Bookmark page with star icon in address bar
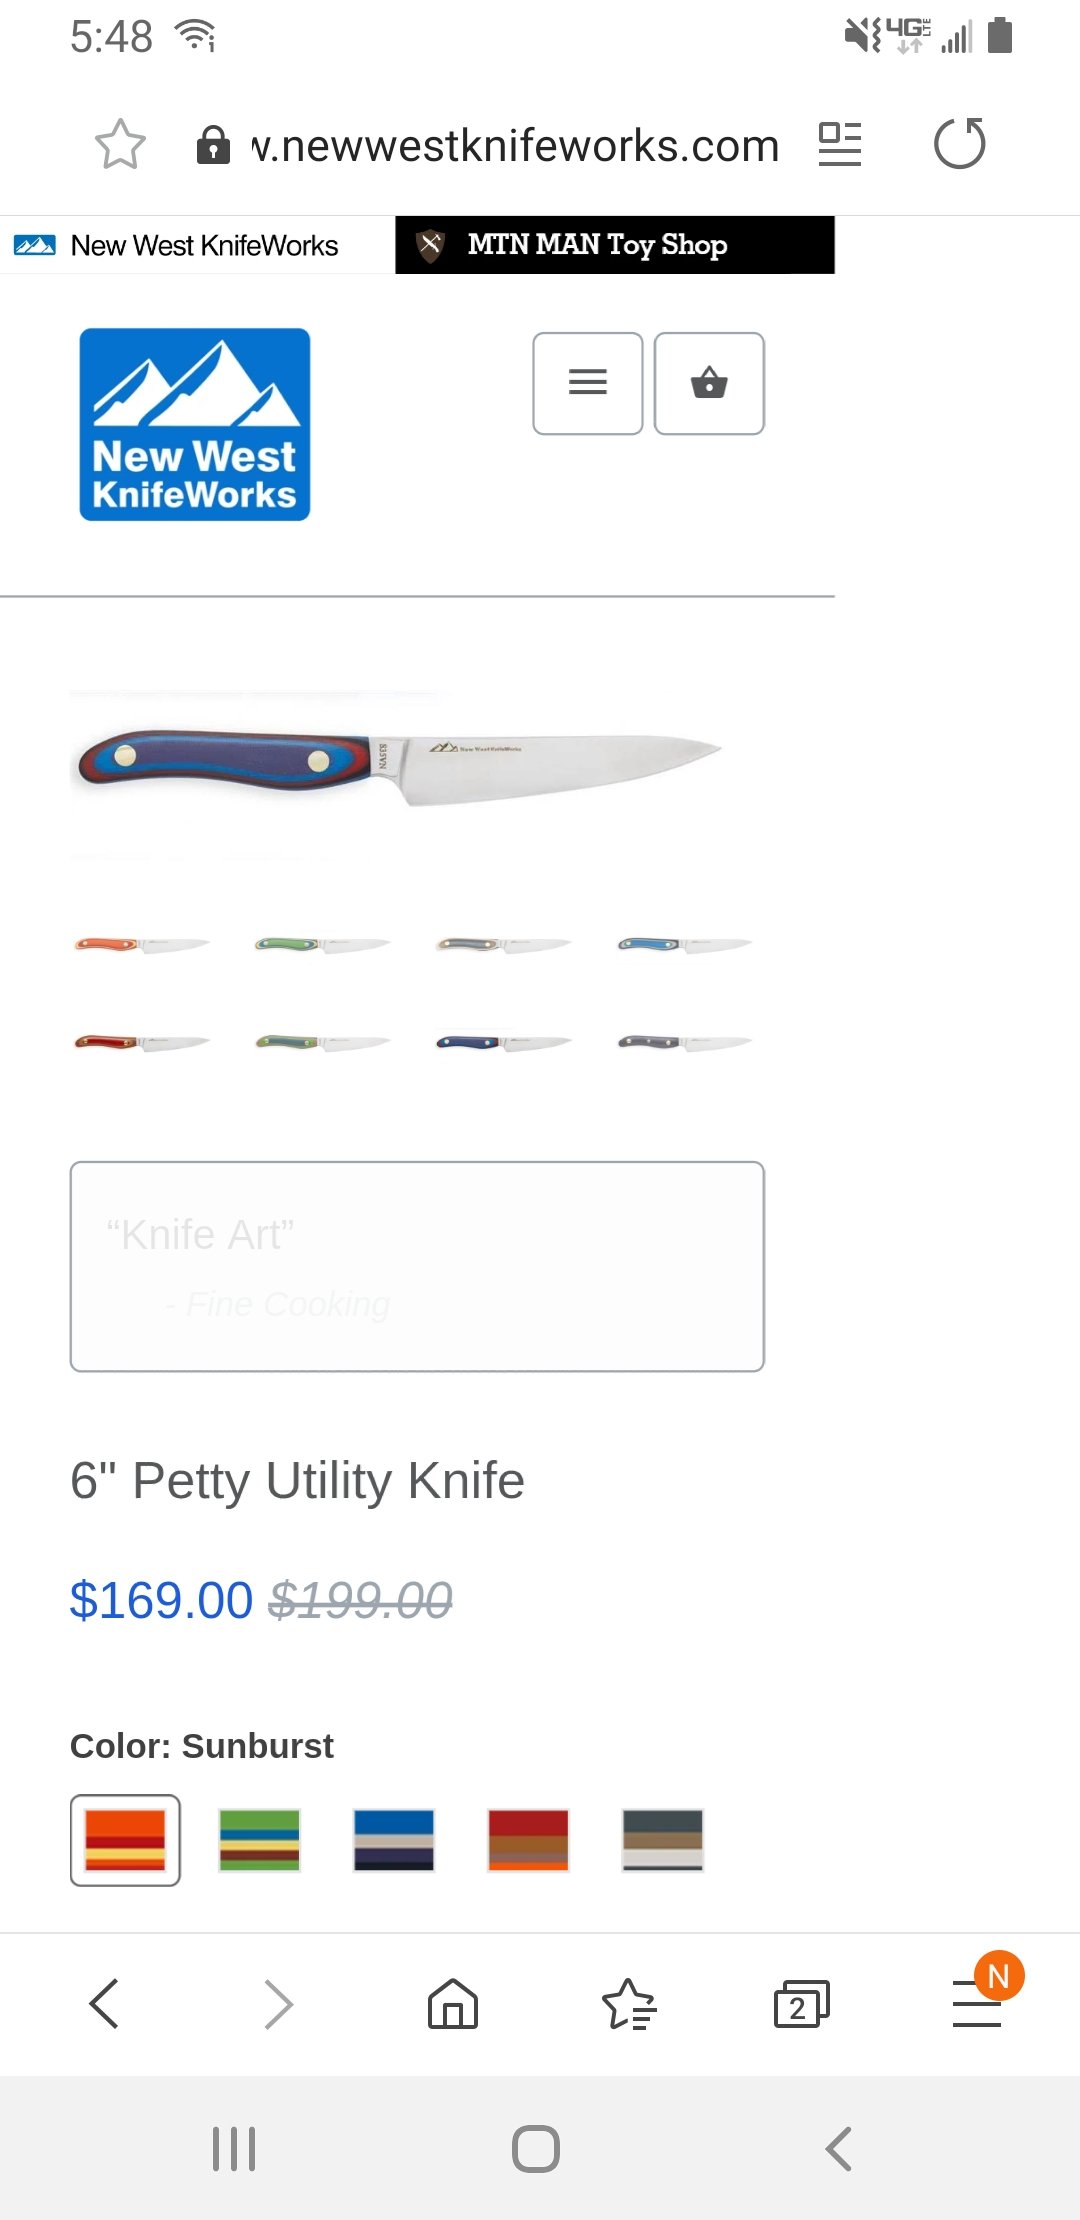This screenshot has width=1080, height=2220. tap(120, 145)
